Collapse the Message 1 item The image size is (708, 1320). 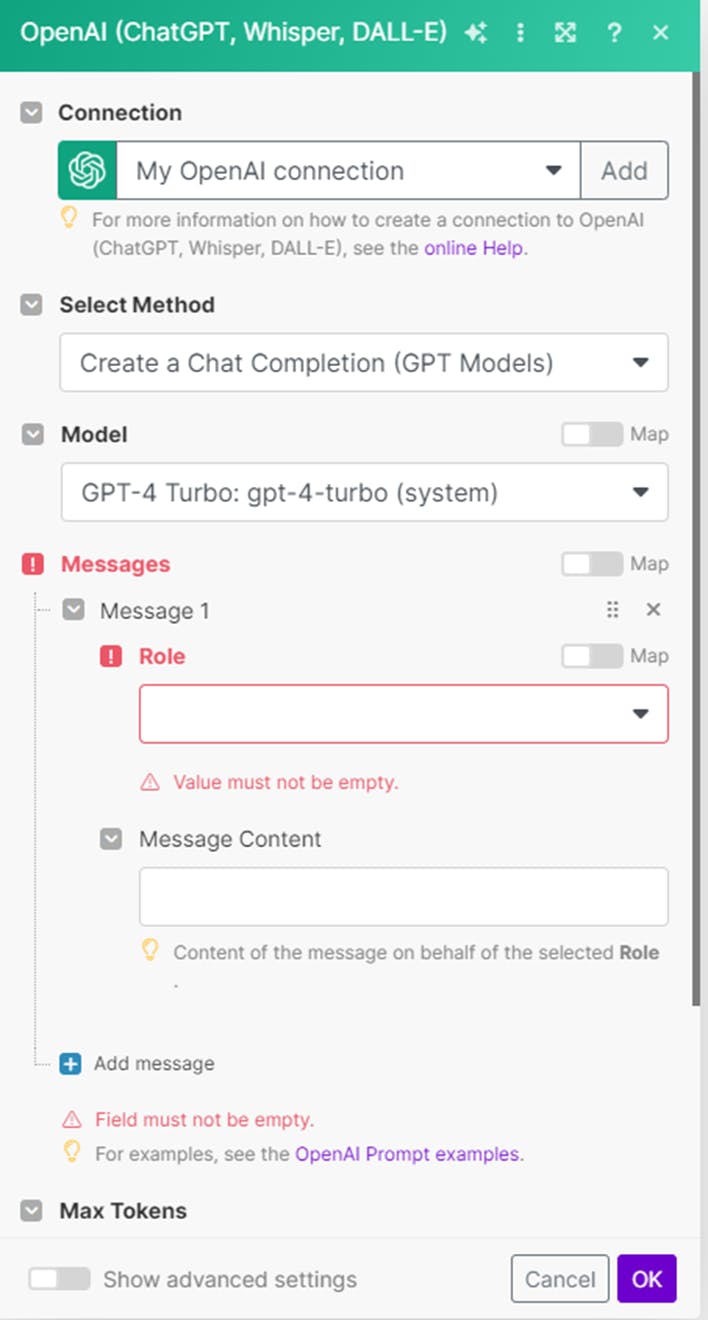(x=73, y=610)
